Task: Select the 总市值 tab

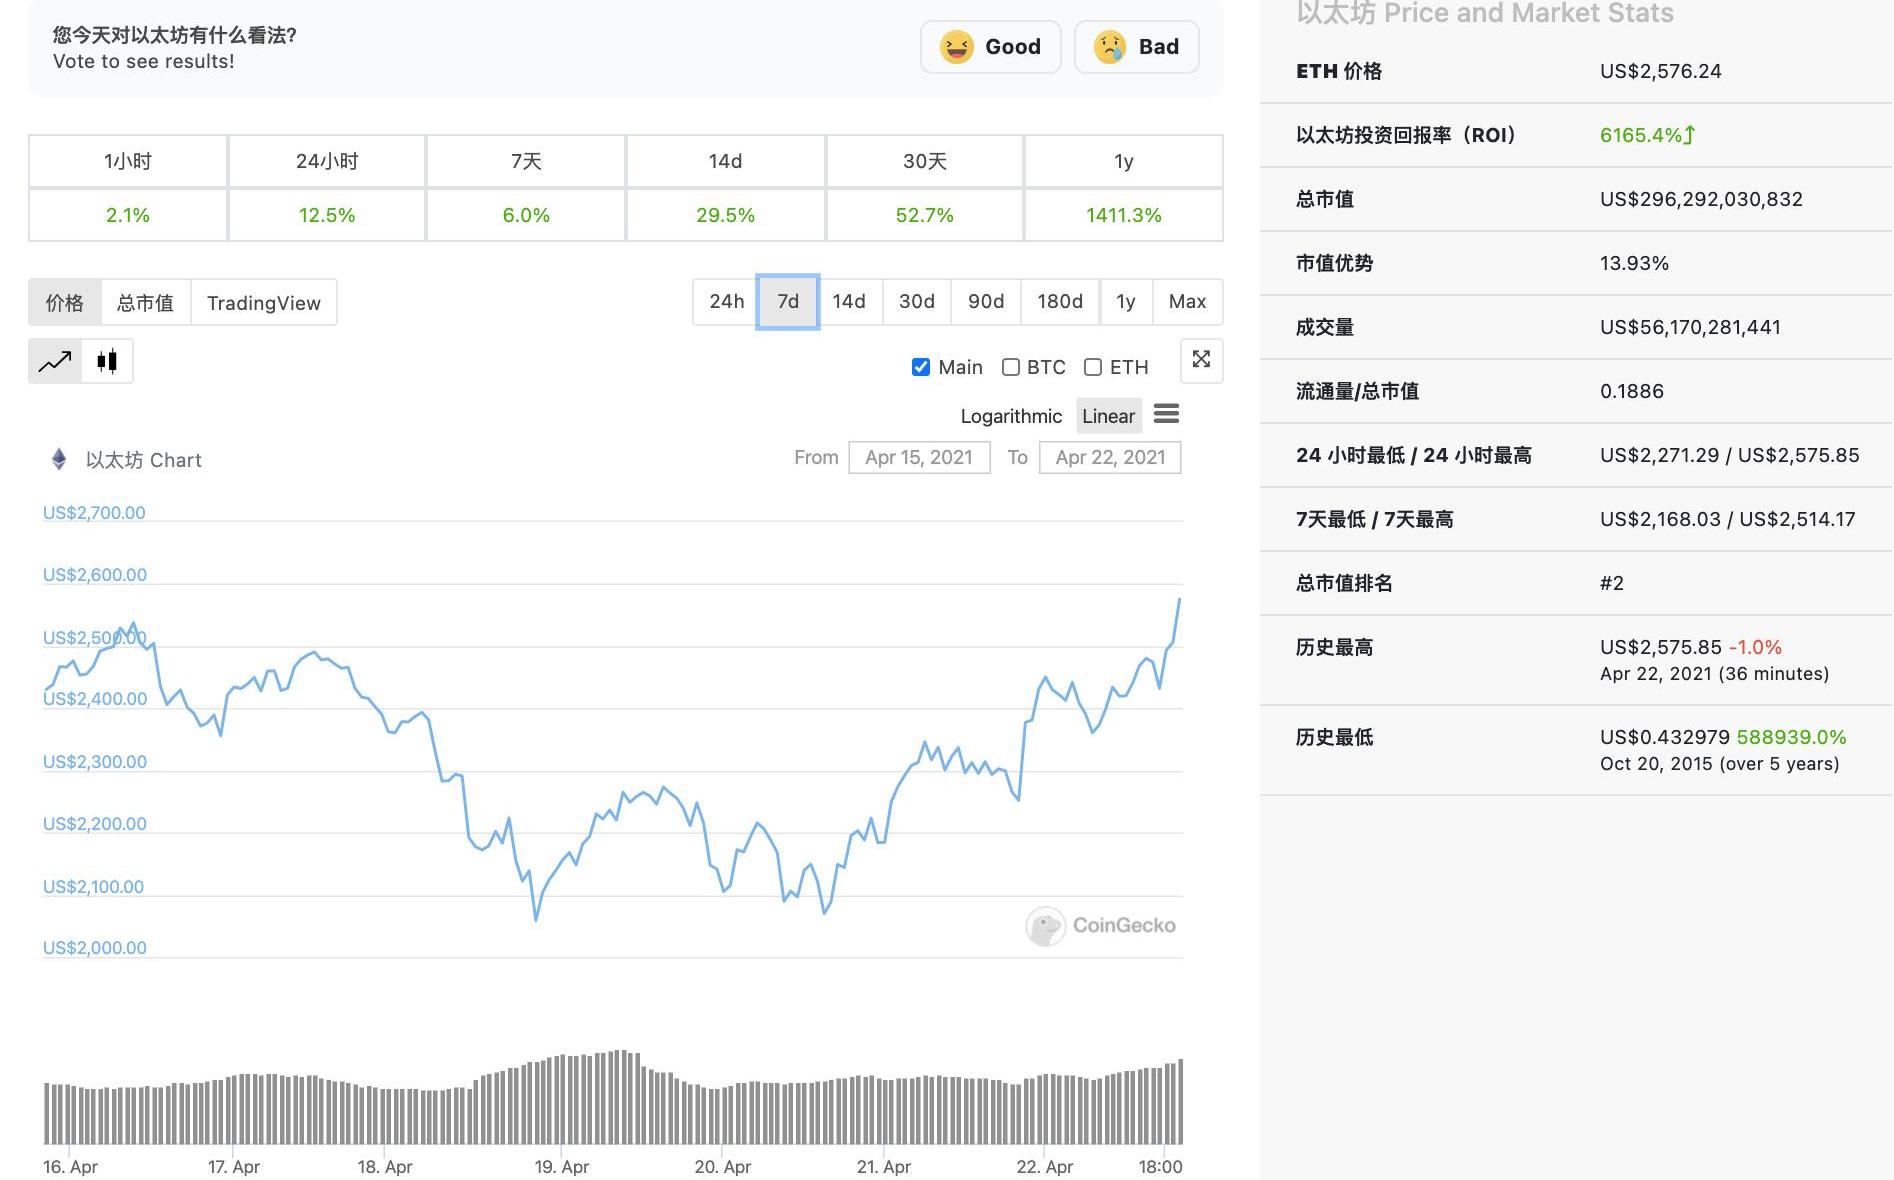Action: click(x=145, y=303)
